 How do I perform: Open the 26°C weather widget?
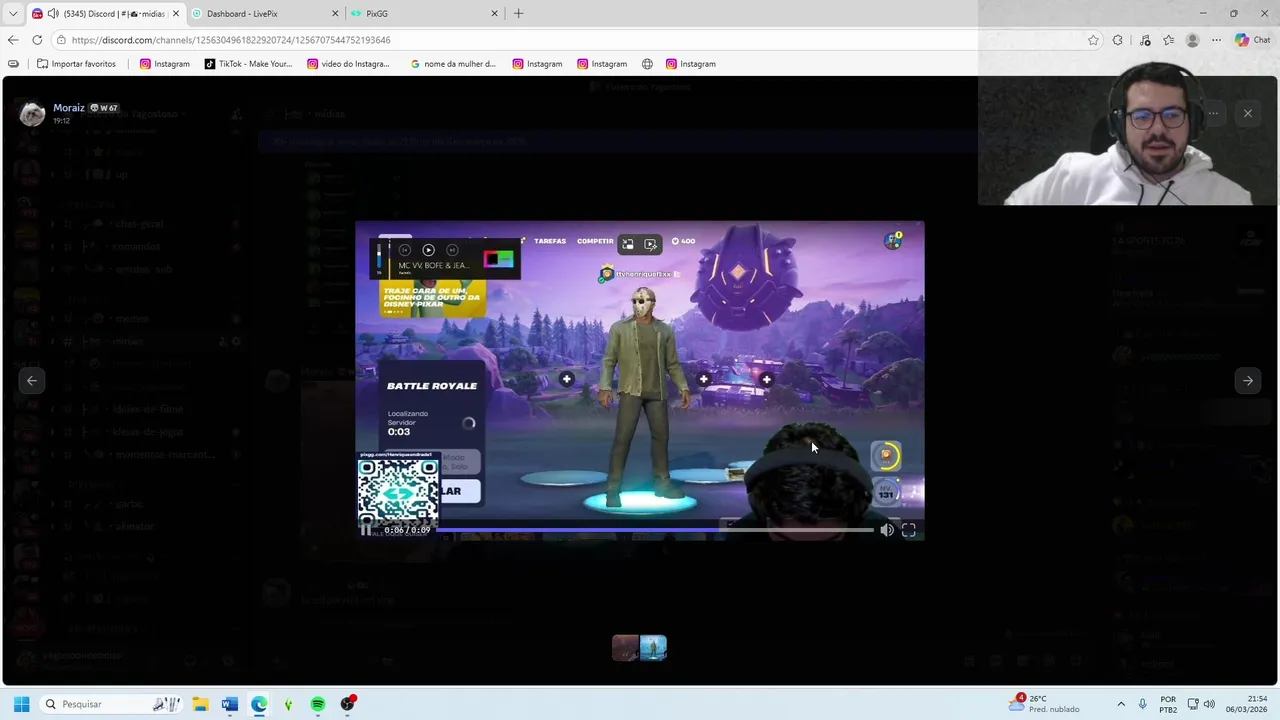(x=1045, y=704)
